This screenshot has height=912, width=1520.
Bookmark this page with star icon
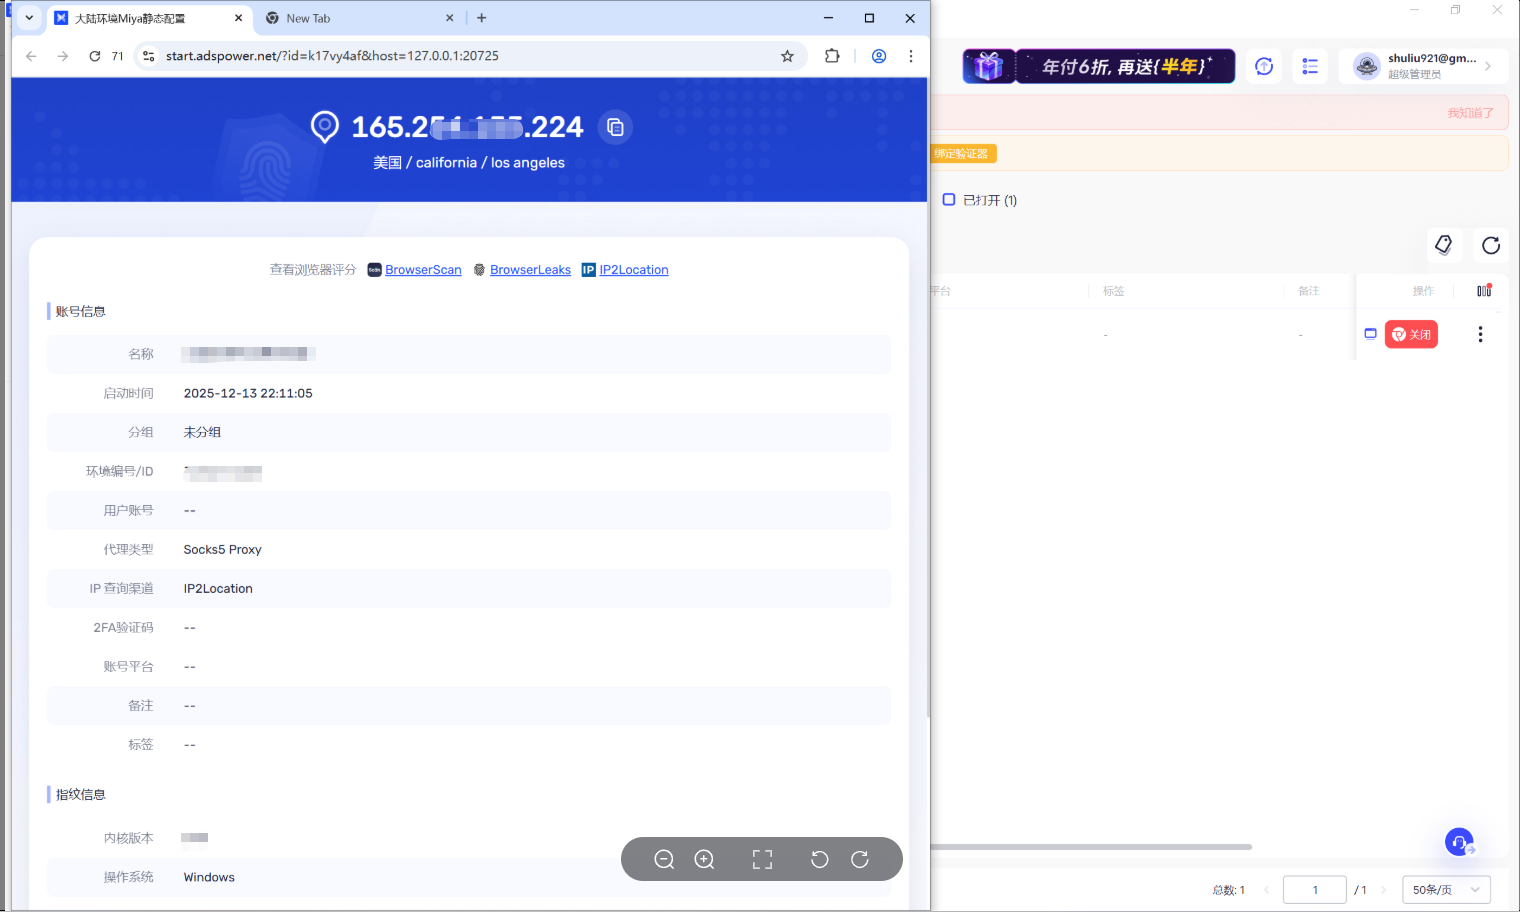click(787, 56)
